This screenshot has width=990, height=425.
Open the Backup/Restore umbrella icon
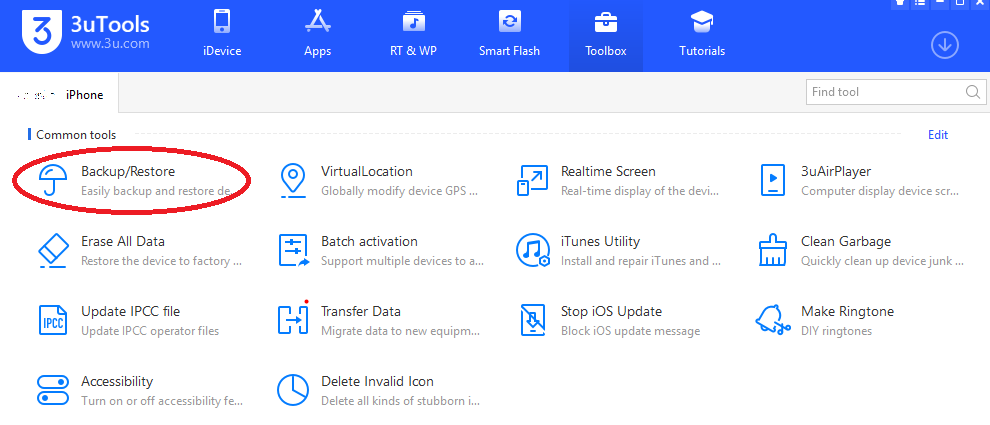(53, 181)
